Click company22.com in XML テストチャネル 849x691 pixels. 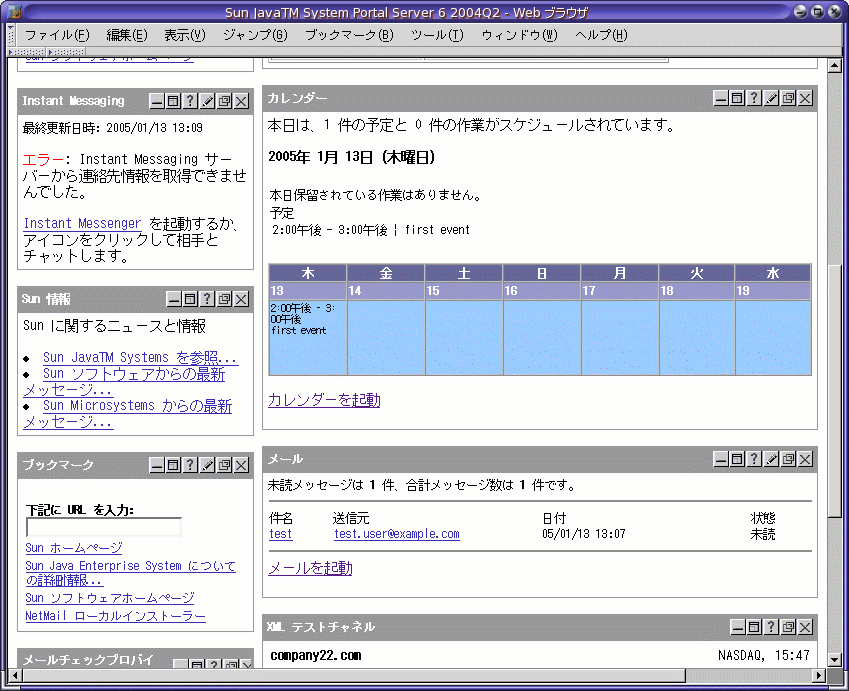(x=316, y=656)
